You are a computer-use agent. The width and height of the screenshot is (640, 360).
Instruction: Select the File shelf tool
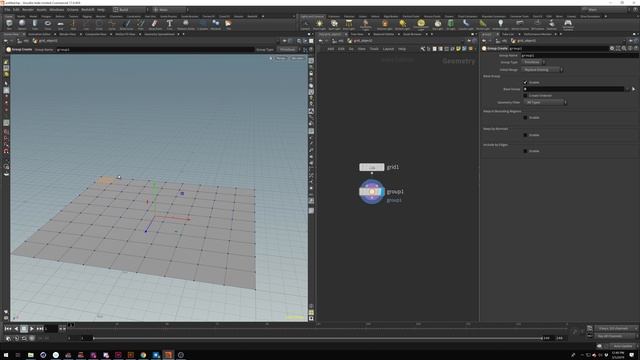point(228,24)
